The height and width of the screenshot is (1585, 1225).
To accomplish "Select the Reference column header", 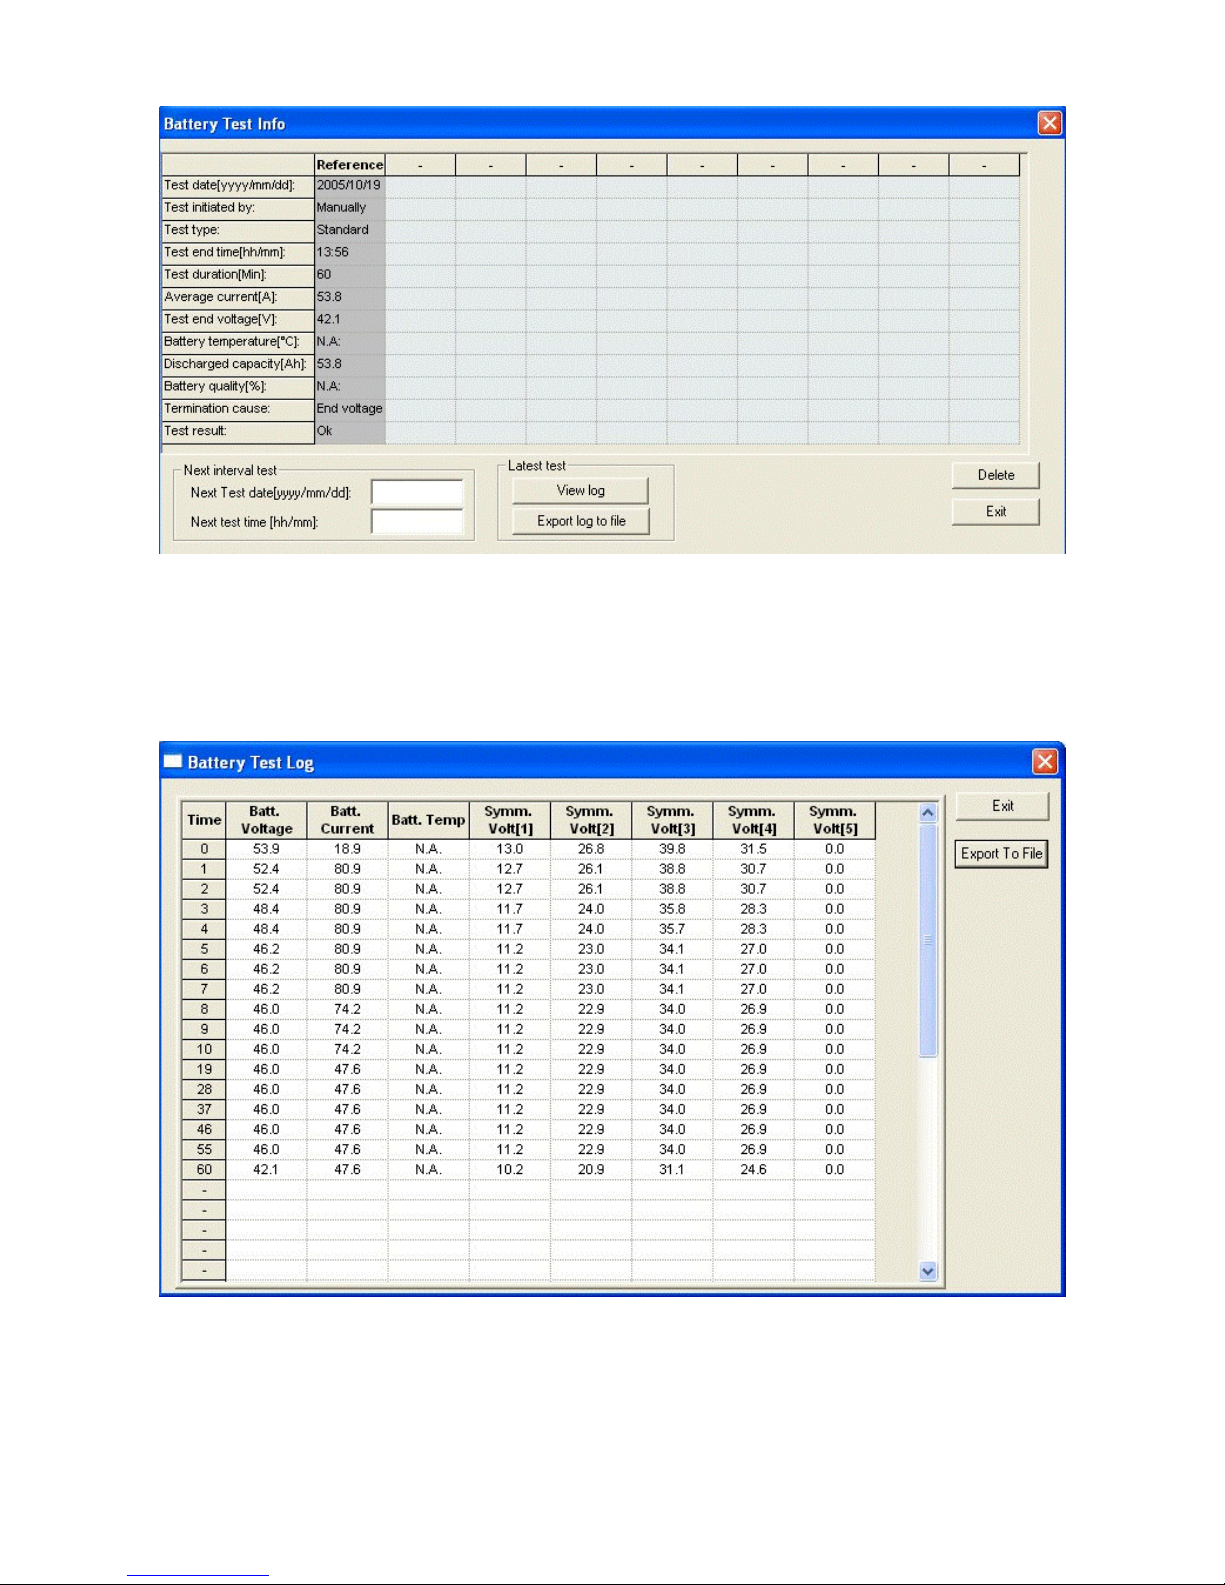I will pos(350,165).
